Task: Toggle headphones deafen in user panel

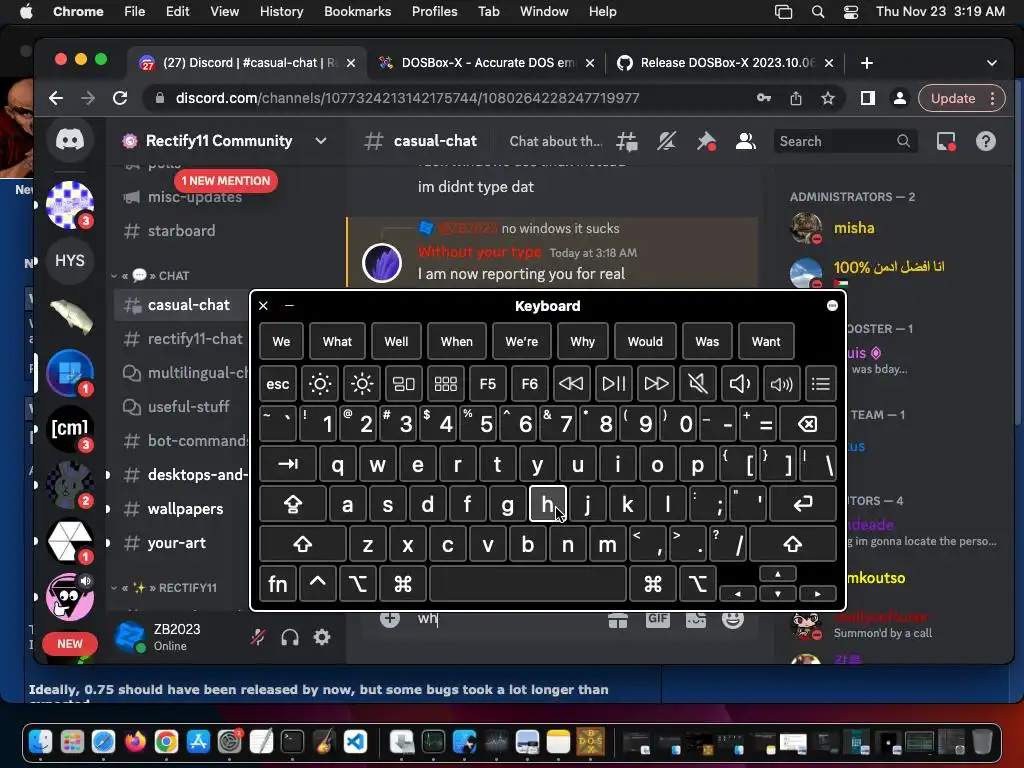Action: pyautogui.click(x=290, y=637)
